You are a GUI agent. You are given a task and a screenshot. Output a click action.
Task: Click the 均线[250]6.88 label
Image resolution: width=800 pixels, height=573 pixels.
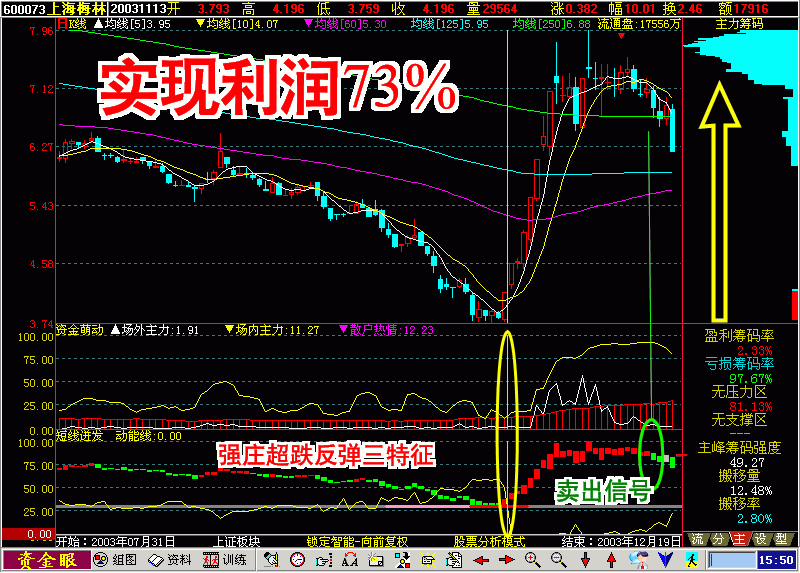click(x=552, y=23)
